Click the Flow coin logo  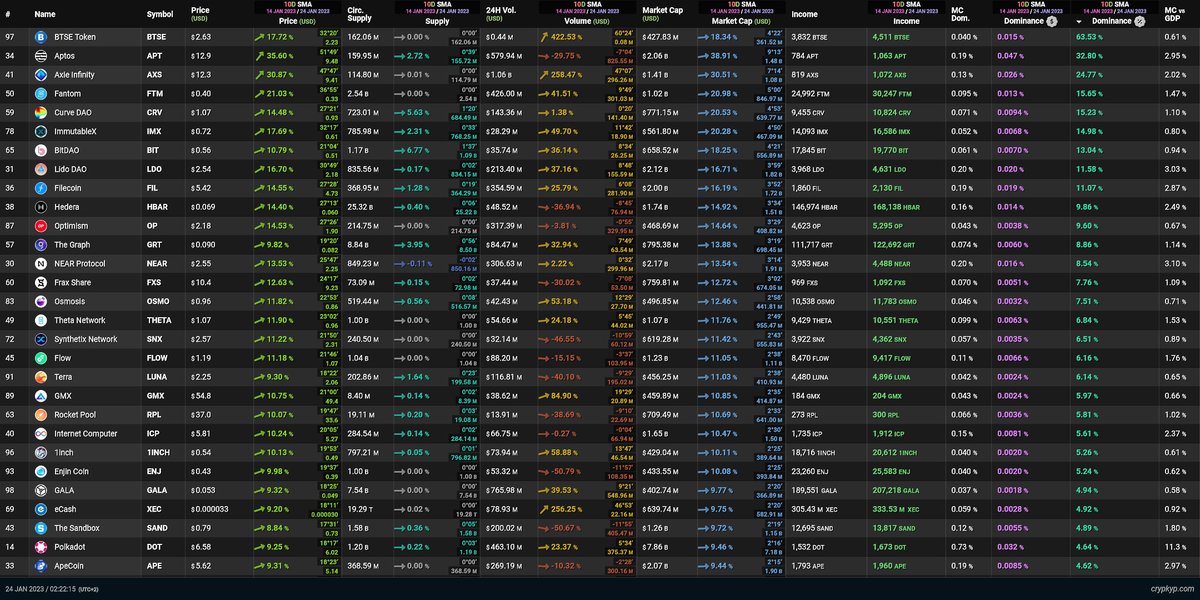41,358
